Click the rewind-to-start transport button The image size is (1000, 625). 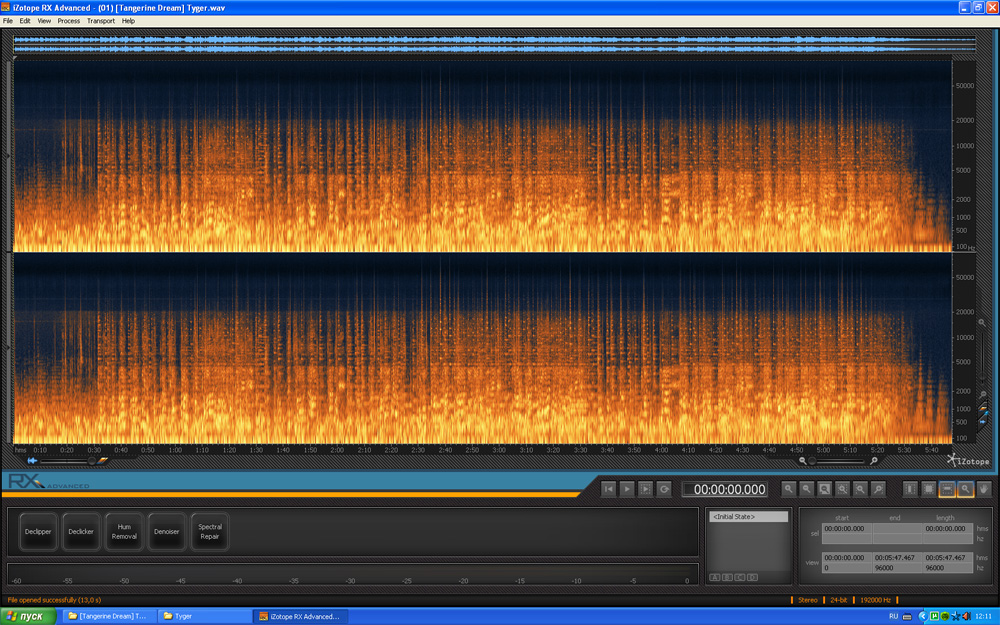point(609,489)
